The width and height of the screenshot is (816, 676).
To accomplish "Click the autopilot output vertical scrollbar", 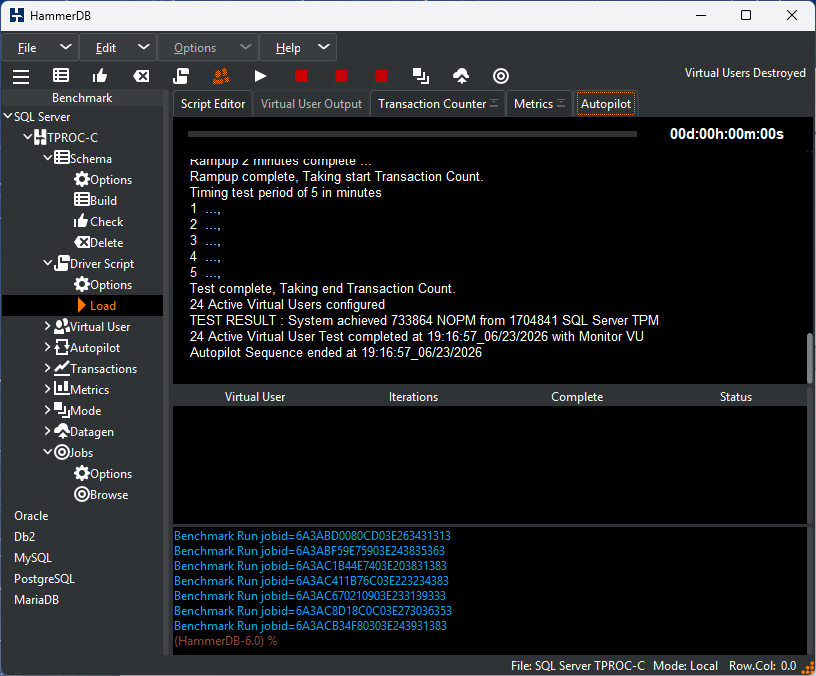I will tap(810, 358).
